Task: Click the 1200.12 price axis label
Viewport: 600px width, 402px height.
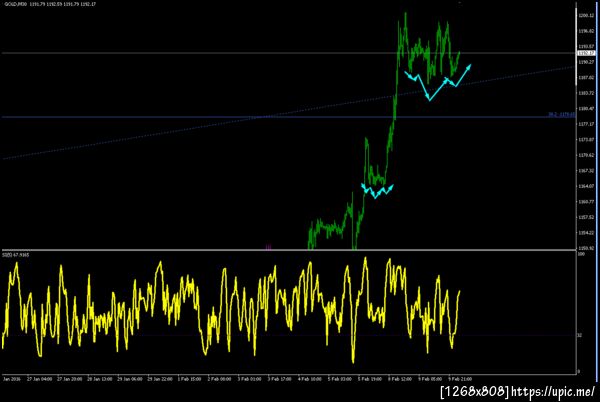Action: tap(586, 16)
